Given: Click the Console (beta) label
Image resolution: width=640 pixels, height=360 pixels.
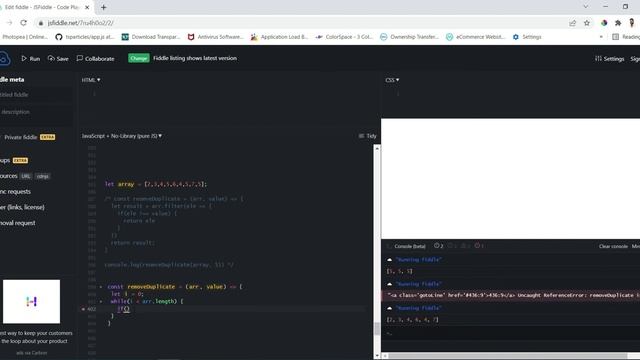Looking at the screenshot, I should click(x=410, y=246).
